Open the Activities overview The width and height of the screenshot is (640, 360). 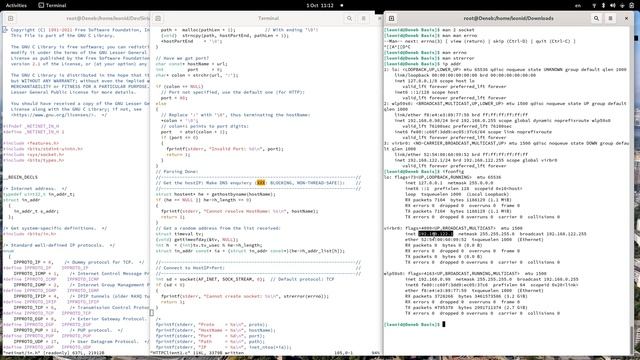pyautogui.click(x=16, y=5)
